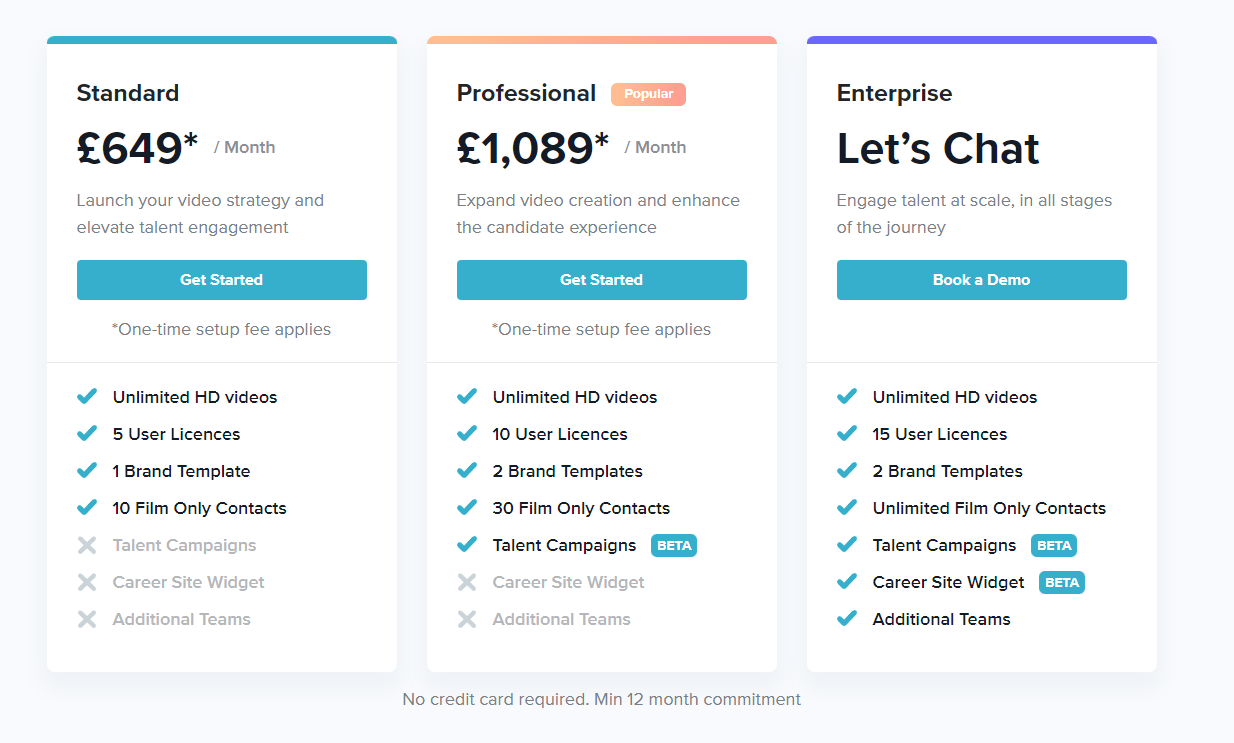Click checkmark beside Unlimited Film Only Contacts

point(847,508)
